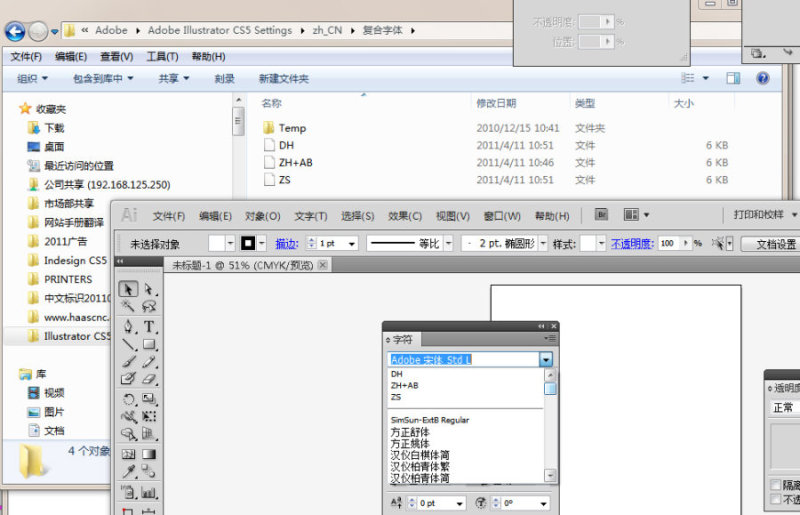
Task: Check the 不透 checkbox in transparency panel
Action: coord(776,499)
